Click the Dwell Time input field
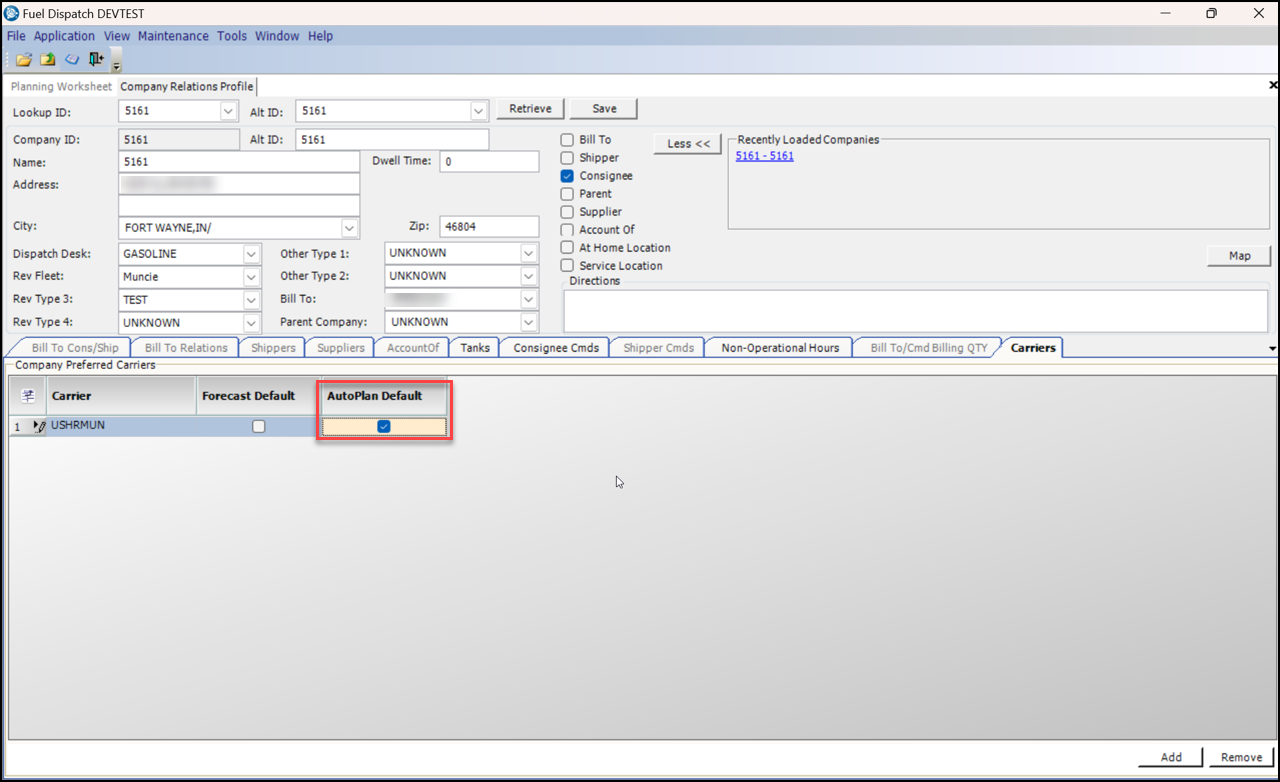Image resolution: width=1280 pixels, height=782 pixels. click(x=489, y=162)
